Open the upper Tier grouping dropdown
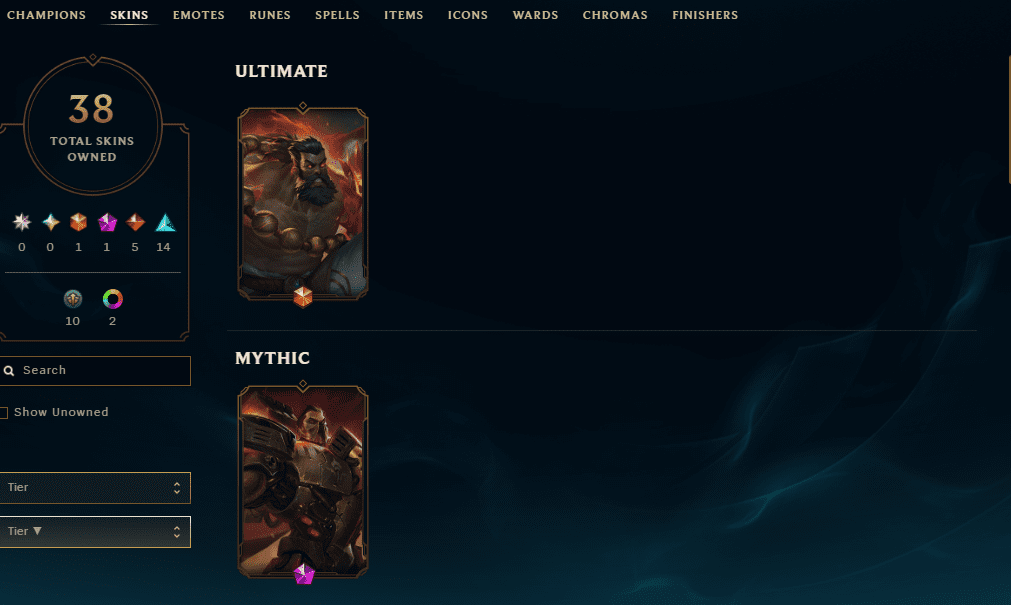The width and height of the screenshot is (1011, 605). tap(95, 488)
